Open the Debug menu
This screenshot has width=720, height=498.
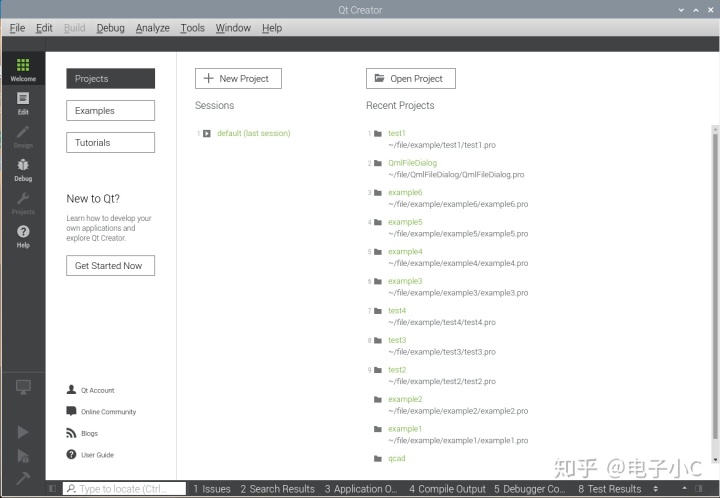pyautogui.click(x=110, y=28)
